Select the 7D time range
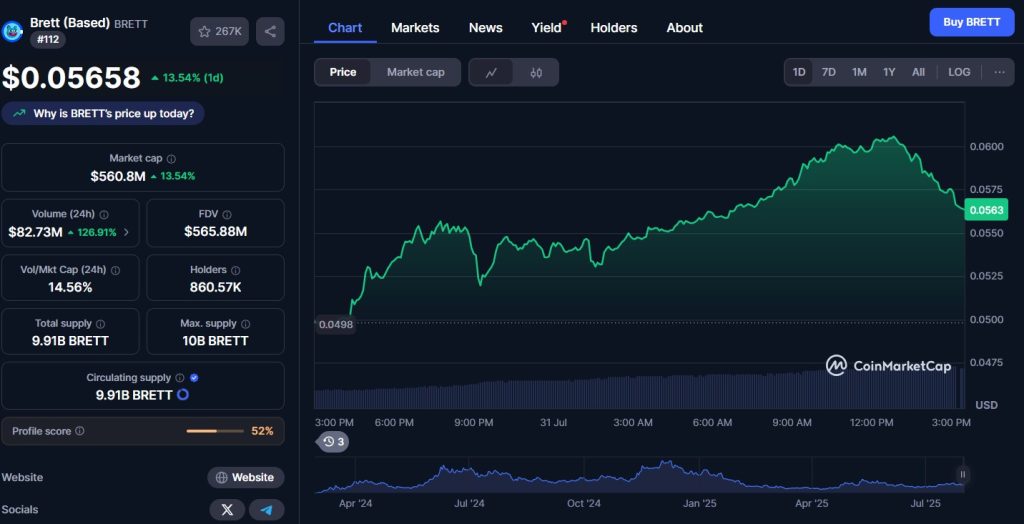This screenshot has height=524, width=1024. click(828, 73)
